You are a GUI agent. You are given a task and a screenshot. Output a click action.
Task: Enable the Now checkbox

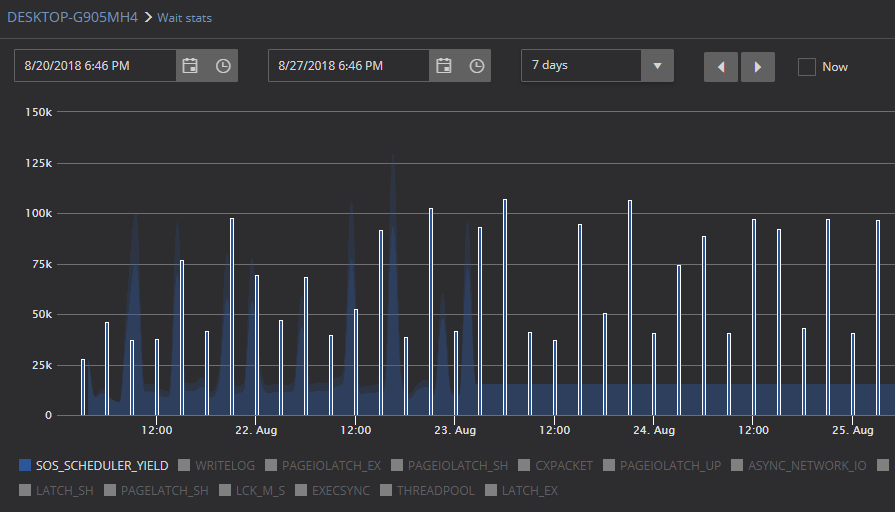pos(807,67)
